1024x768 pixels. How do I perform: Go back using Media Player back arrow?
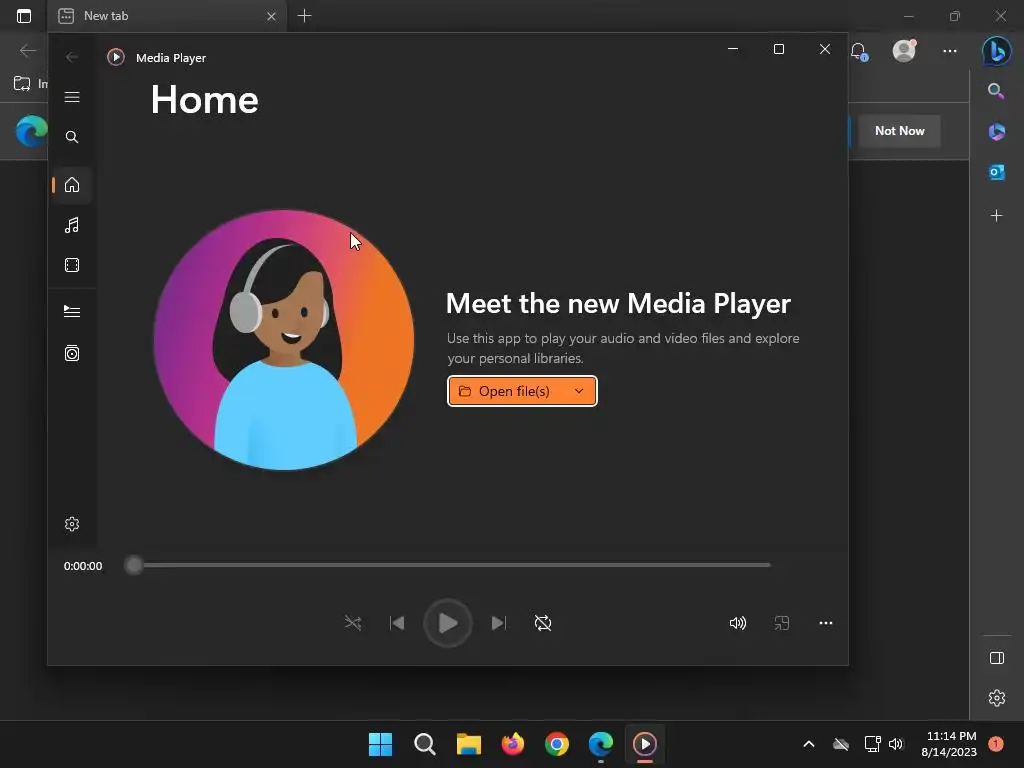click(x=72, y=57)
